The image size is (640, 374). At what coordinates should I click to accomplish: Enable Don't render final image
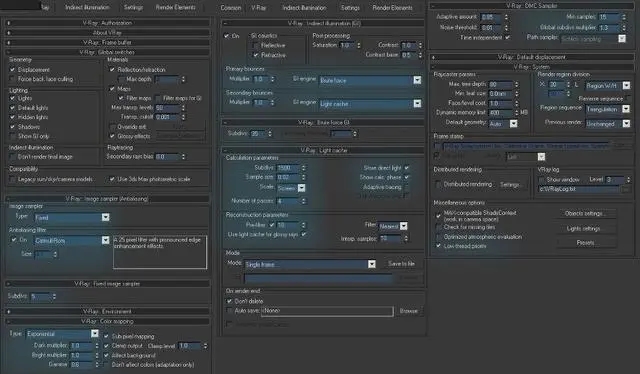(13, 157)
